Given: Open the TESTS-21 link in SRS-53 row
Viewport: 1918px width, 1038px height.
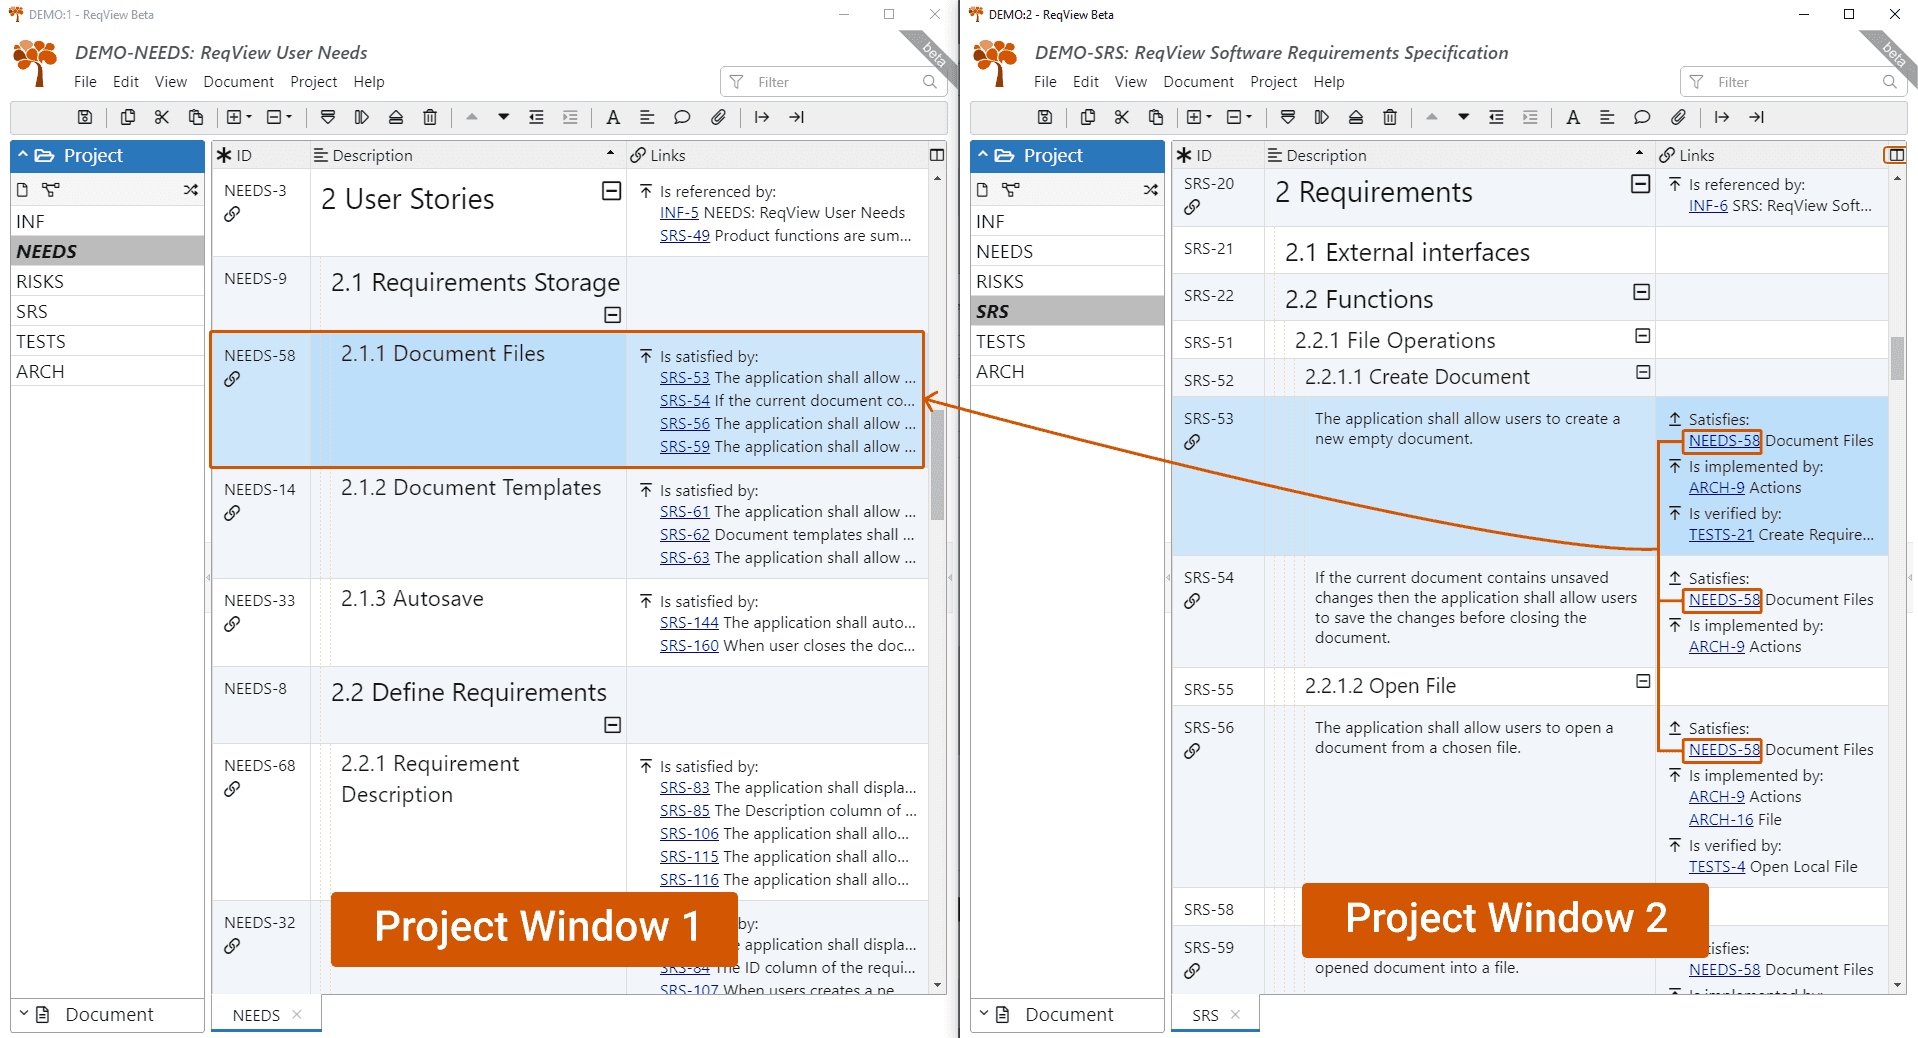Looking at the screenshot, I should [1721, 535].
